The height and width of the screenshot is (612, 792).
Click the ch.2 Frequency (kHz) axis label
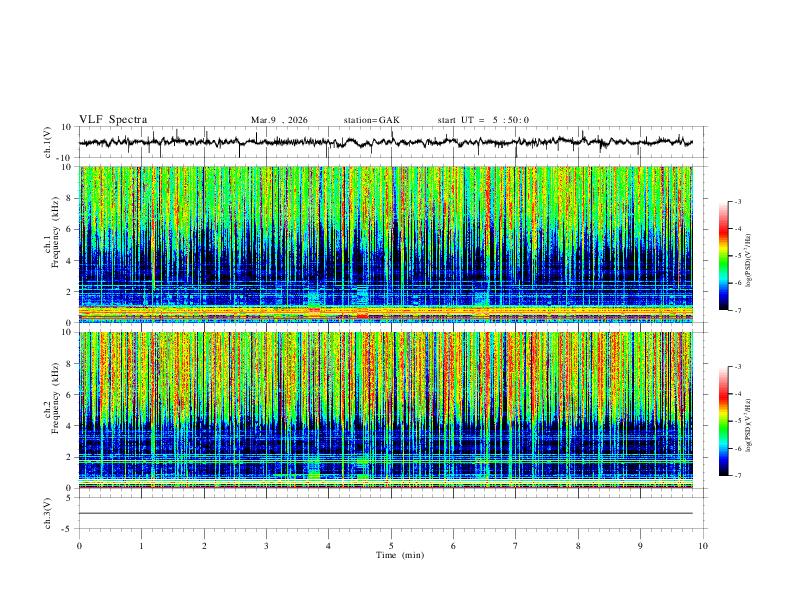click(x=51, y=399)
